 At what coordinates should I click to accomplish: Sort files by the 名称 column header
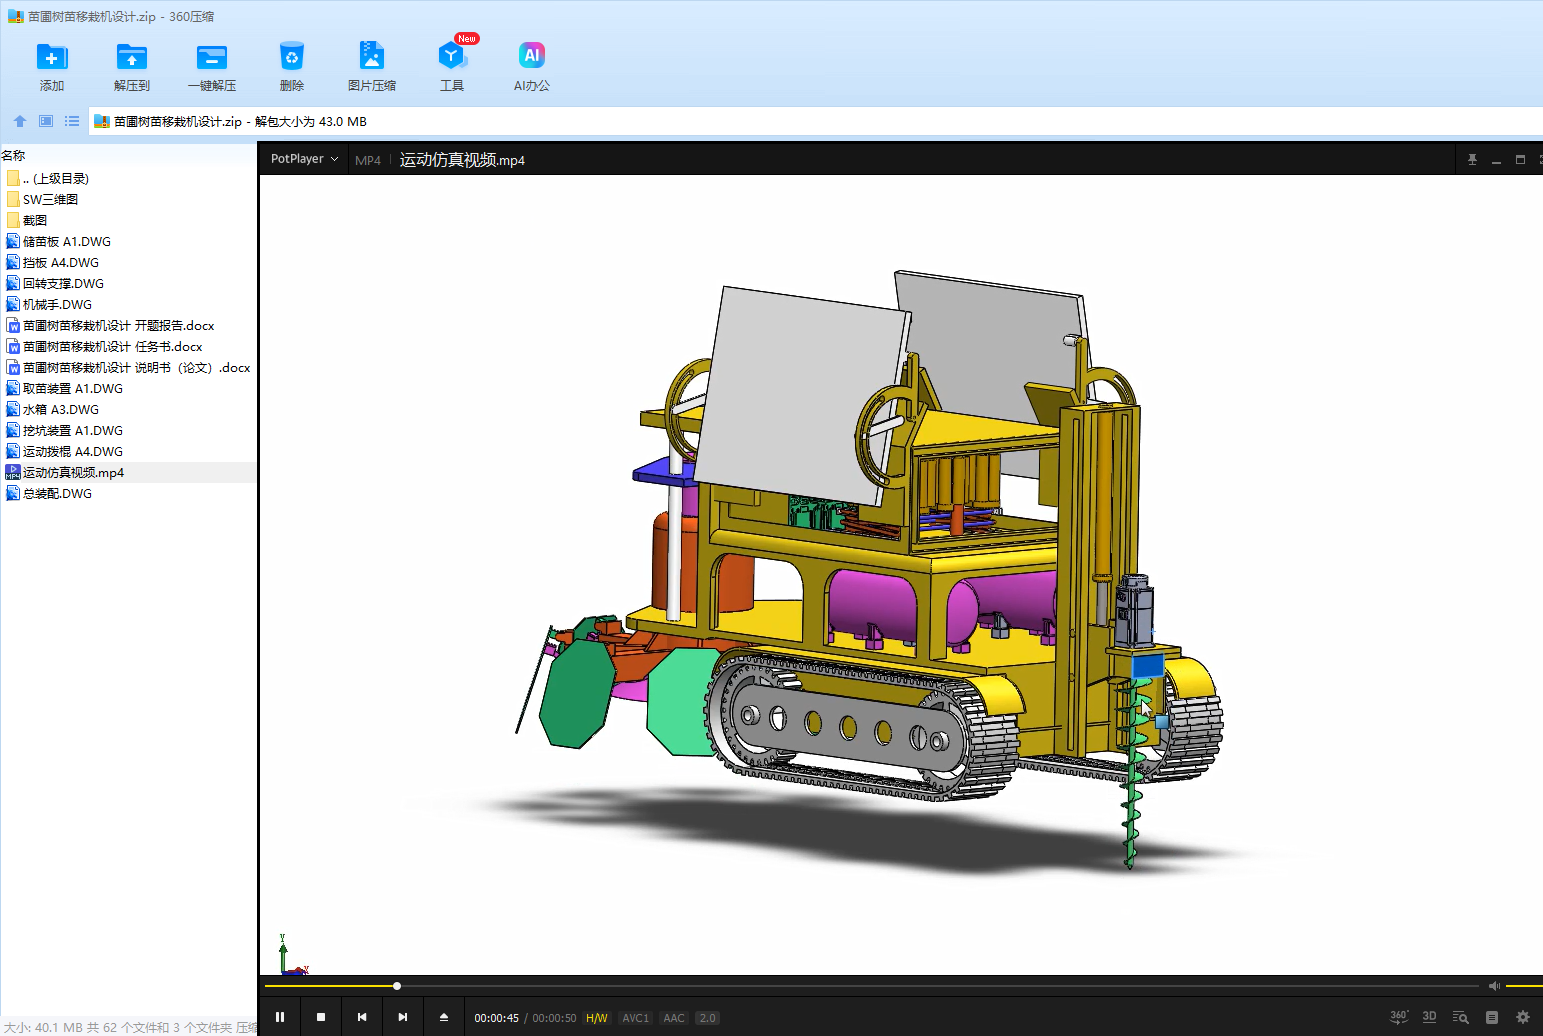[13, 155]
